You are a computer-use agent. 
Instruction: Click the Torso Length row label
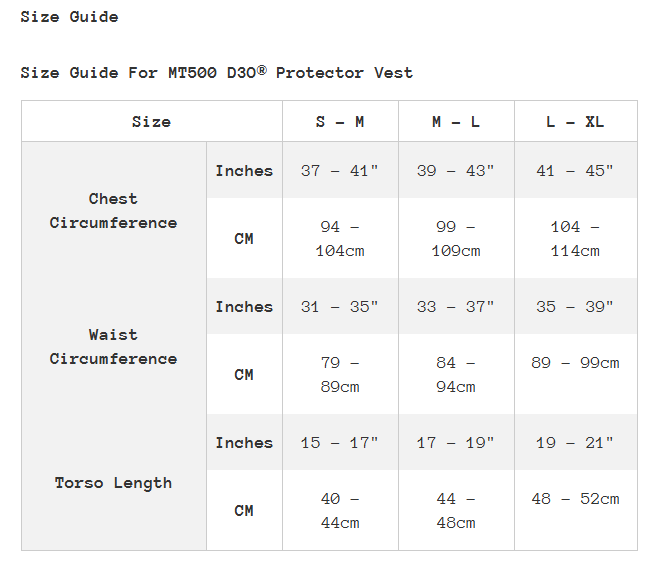coord(113,483)
